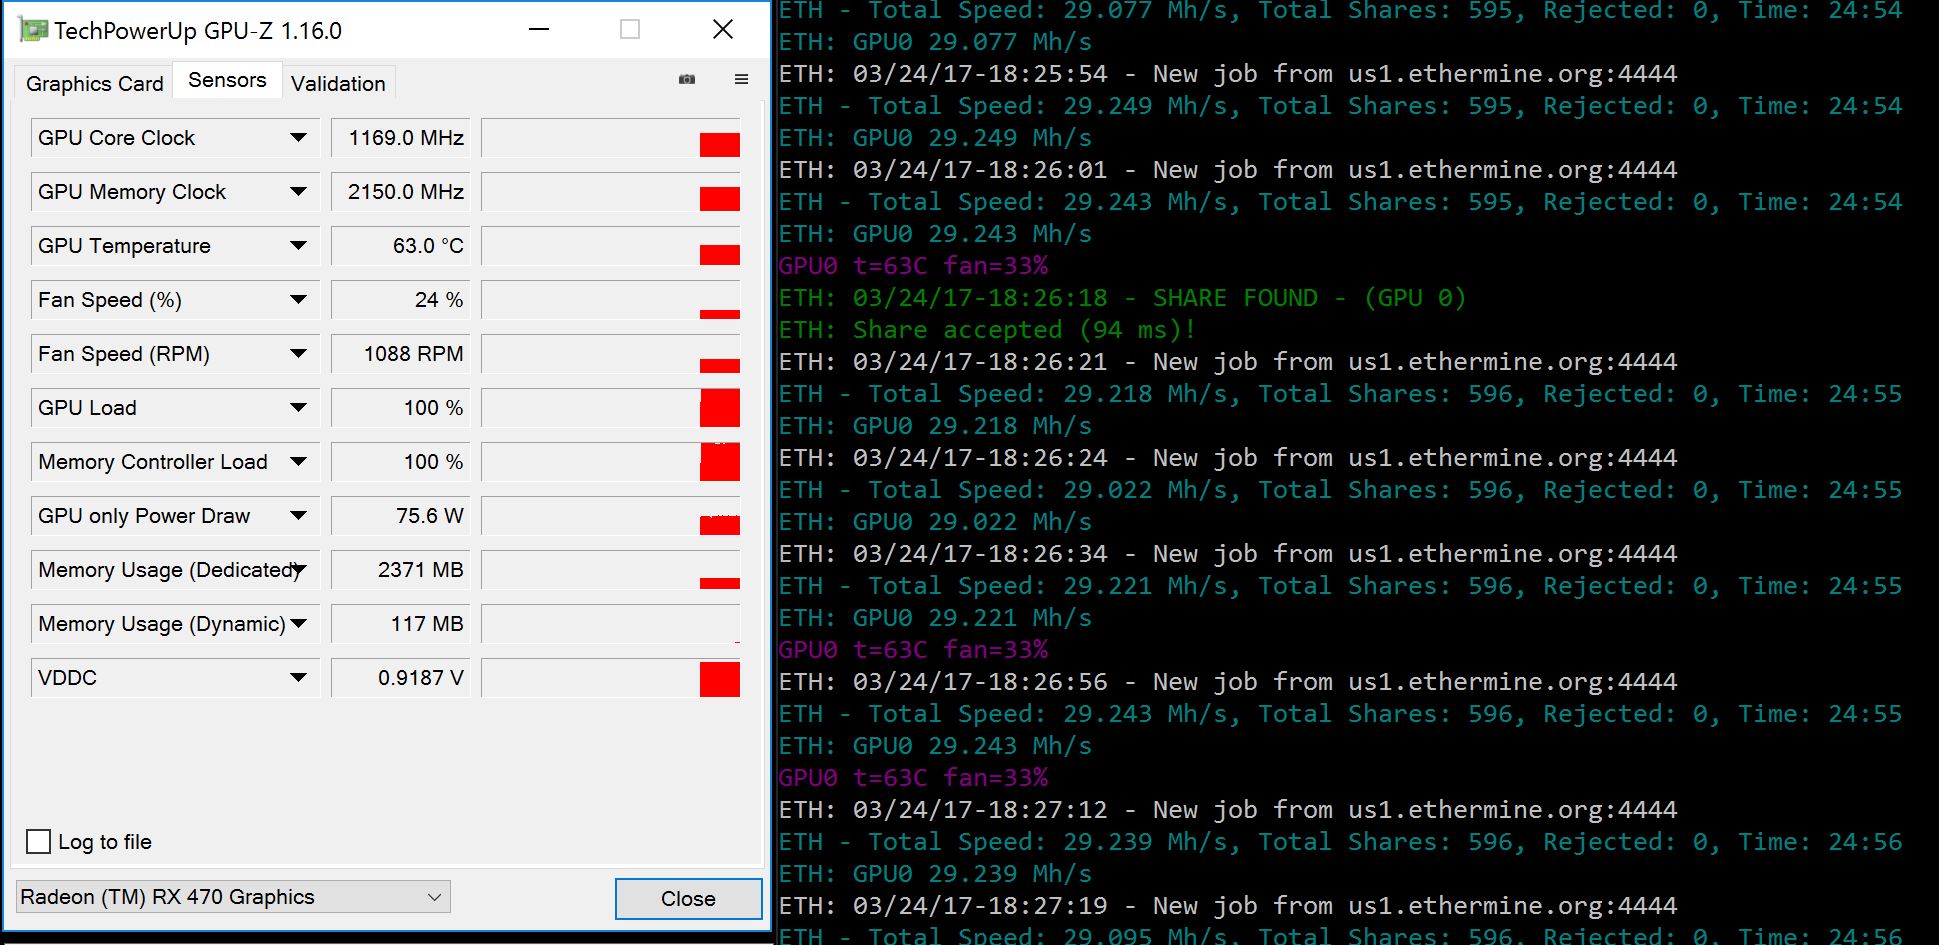
Task: Click the 0.9187 V VDDC value
Action: point(401,678)
